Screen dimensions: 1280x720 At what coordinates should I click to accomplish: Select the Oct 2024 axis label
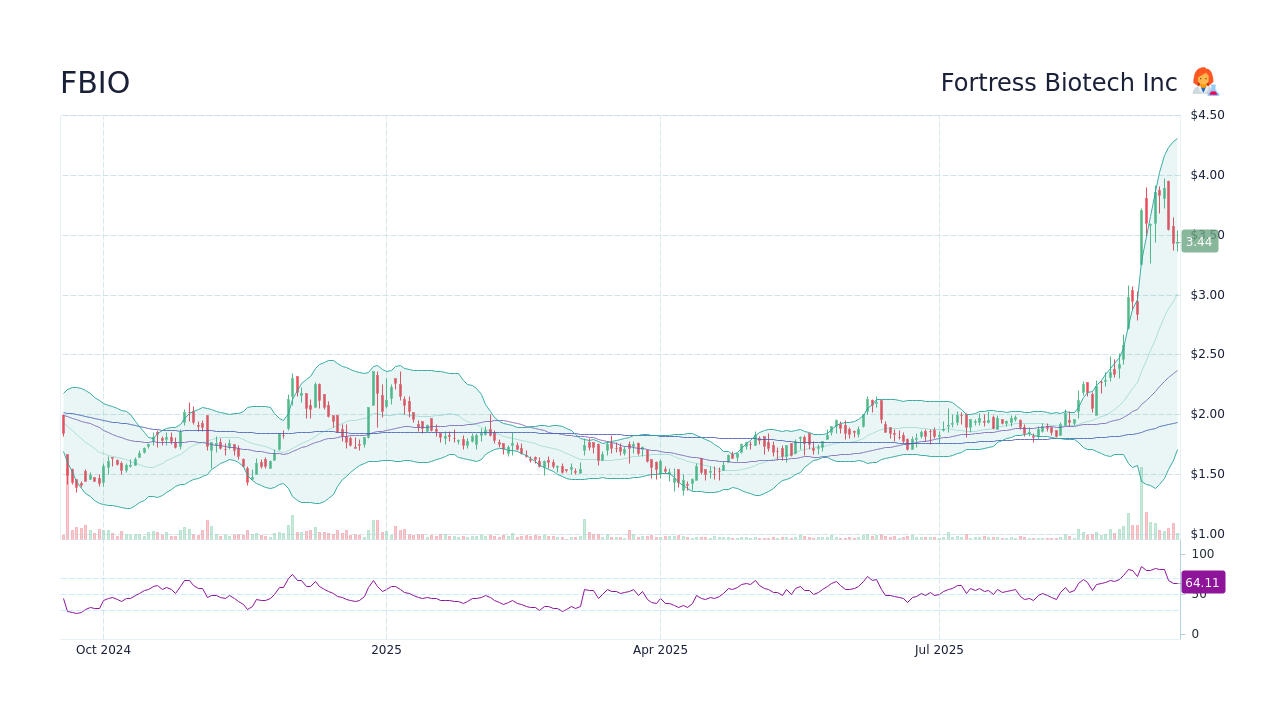point(102,649)
